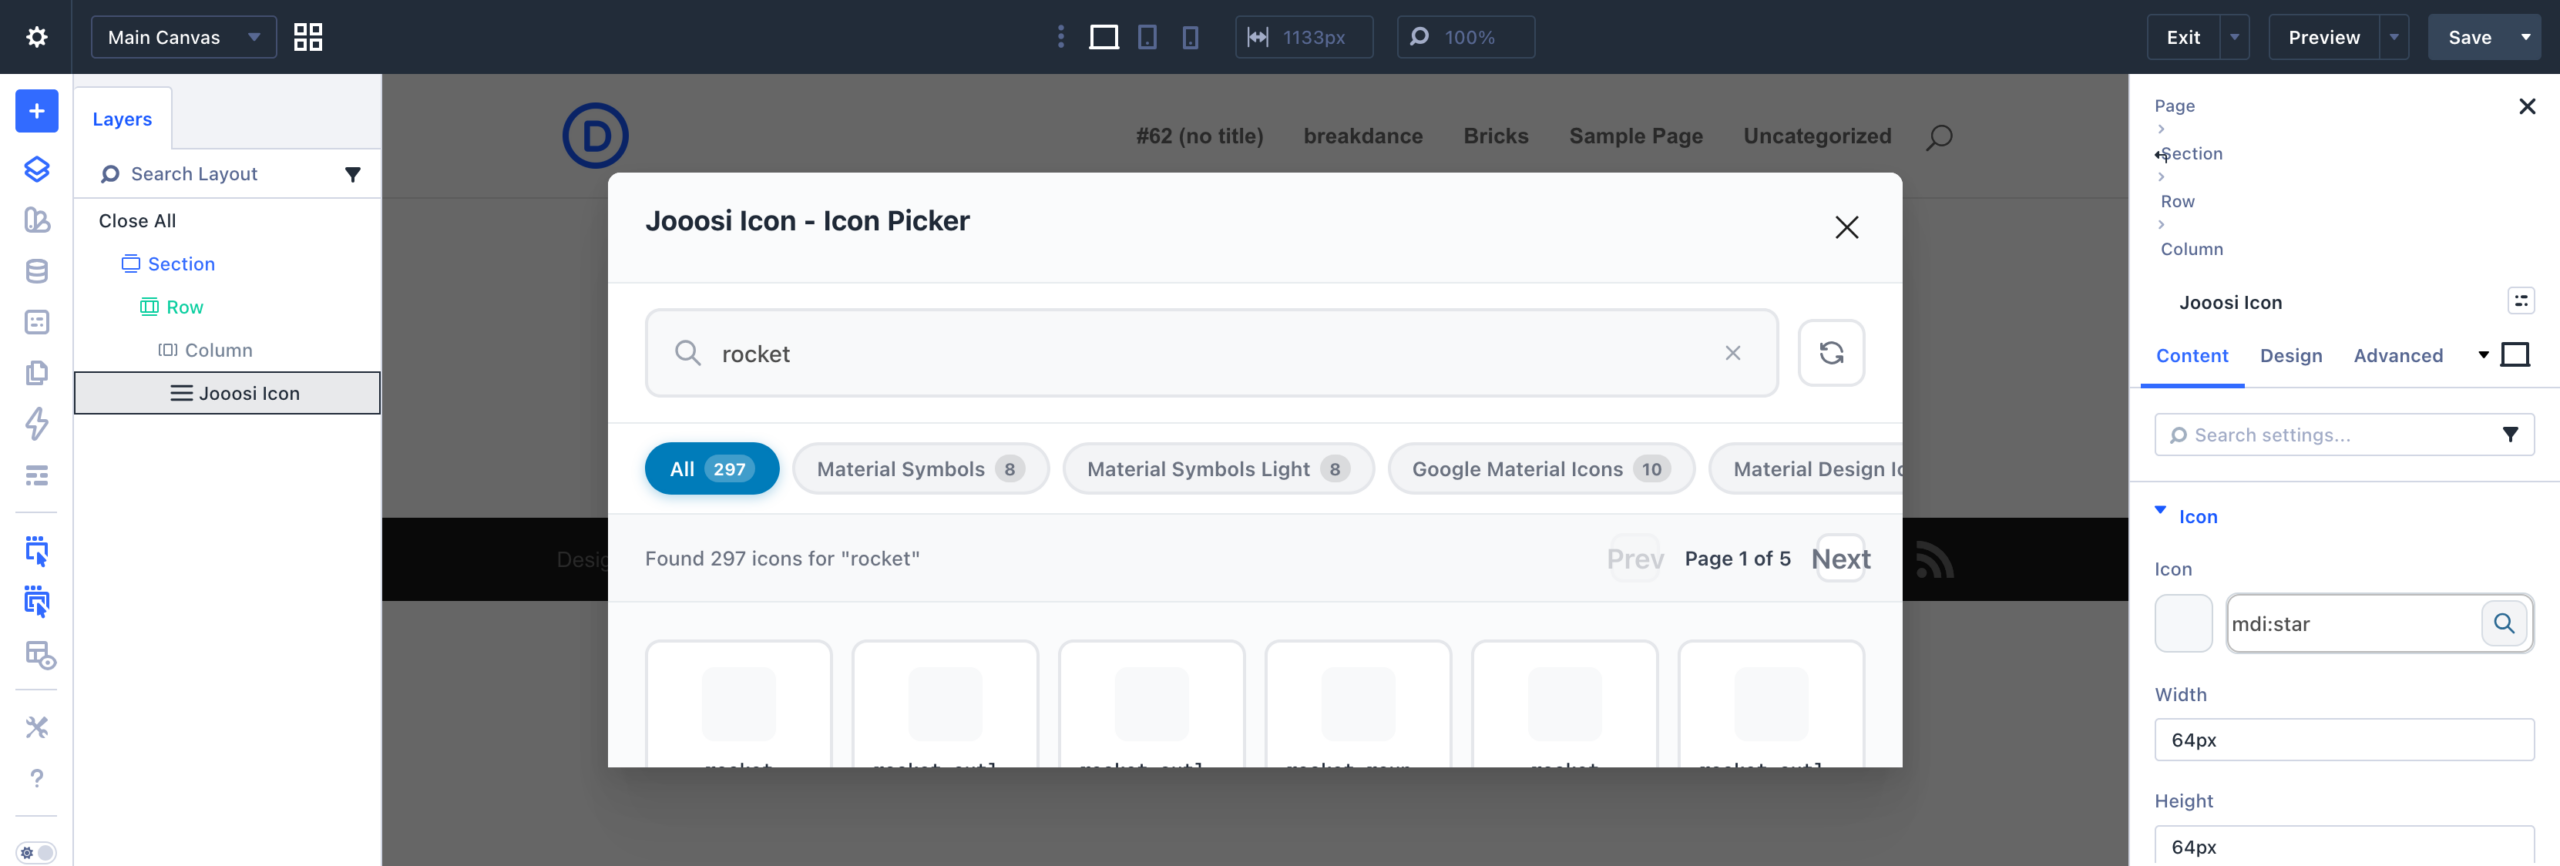Toggle the dark mode switch at bottom left
This screenshot has height=866, width=2560.
[36, 852]
